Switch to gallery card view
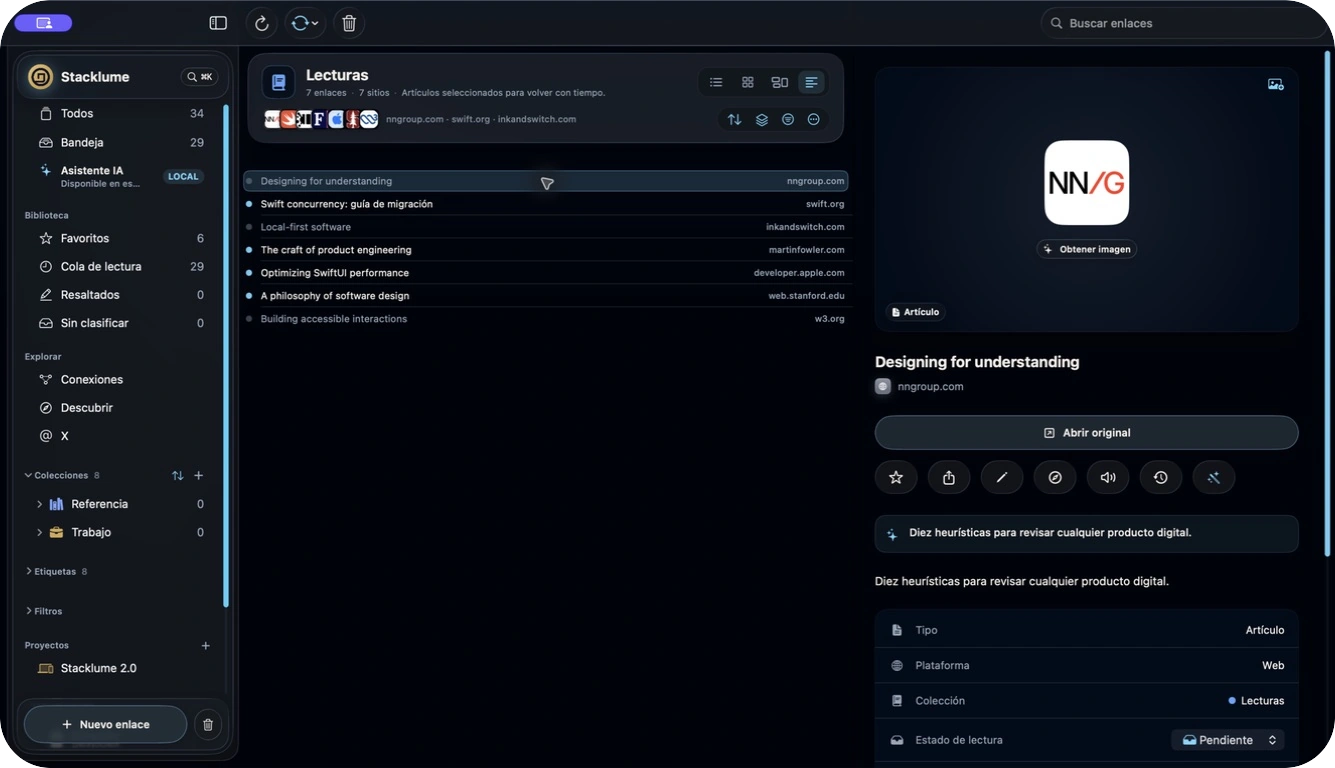The image size is (1335, 768). pyautogui.click(x=779, y=82)
